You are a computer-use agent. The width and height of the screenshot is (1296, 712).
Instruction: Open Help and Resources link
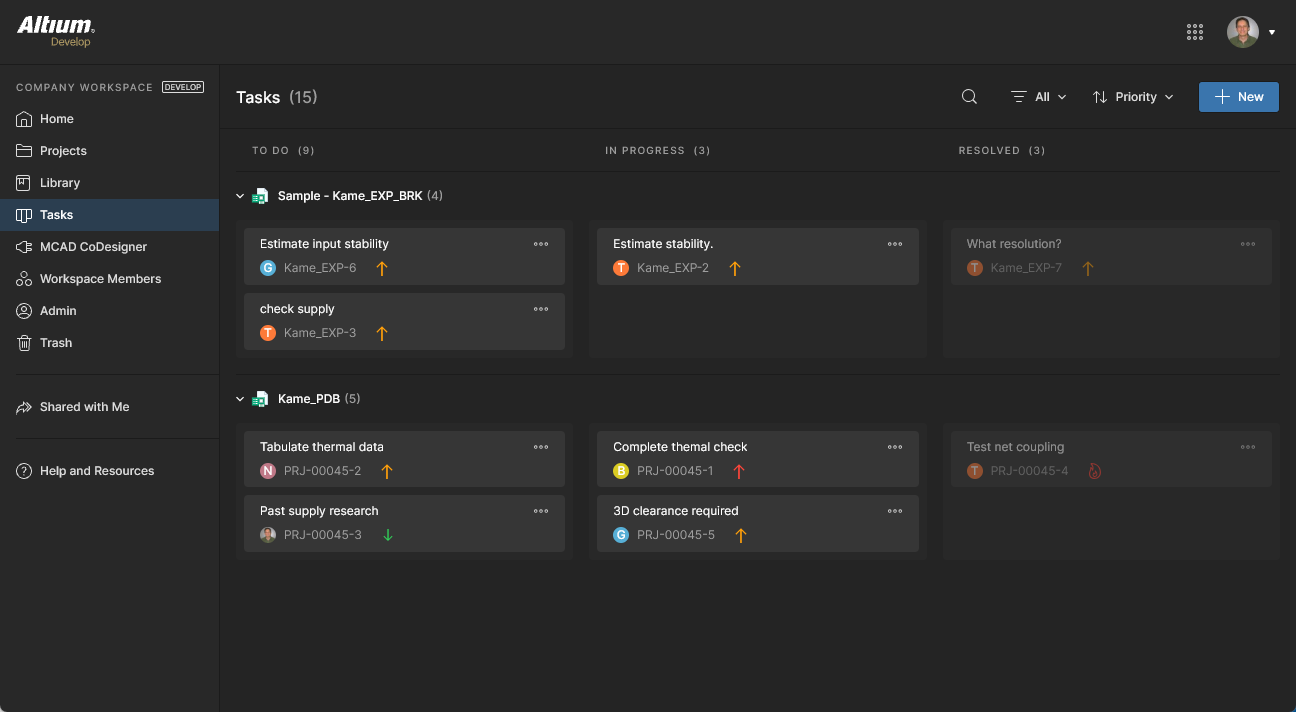(x=97, y=471)
